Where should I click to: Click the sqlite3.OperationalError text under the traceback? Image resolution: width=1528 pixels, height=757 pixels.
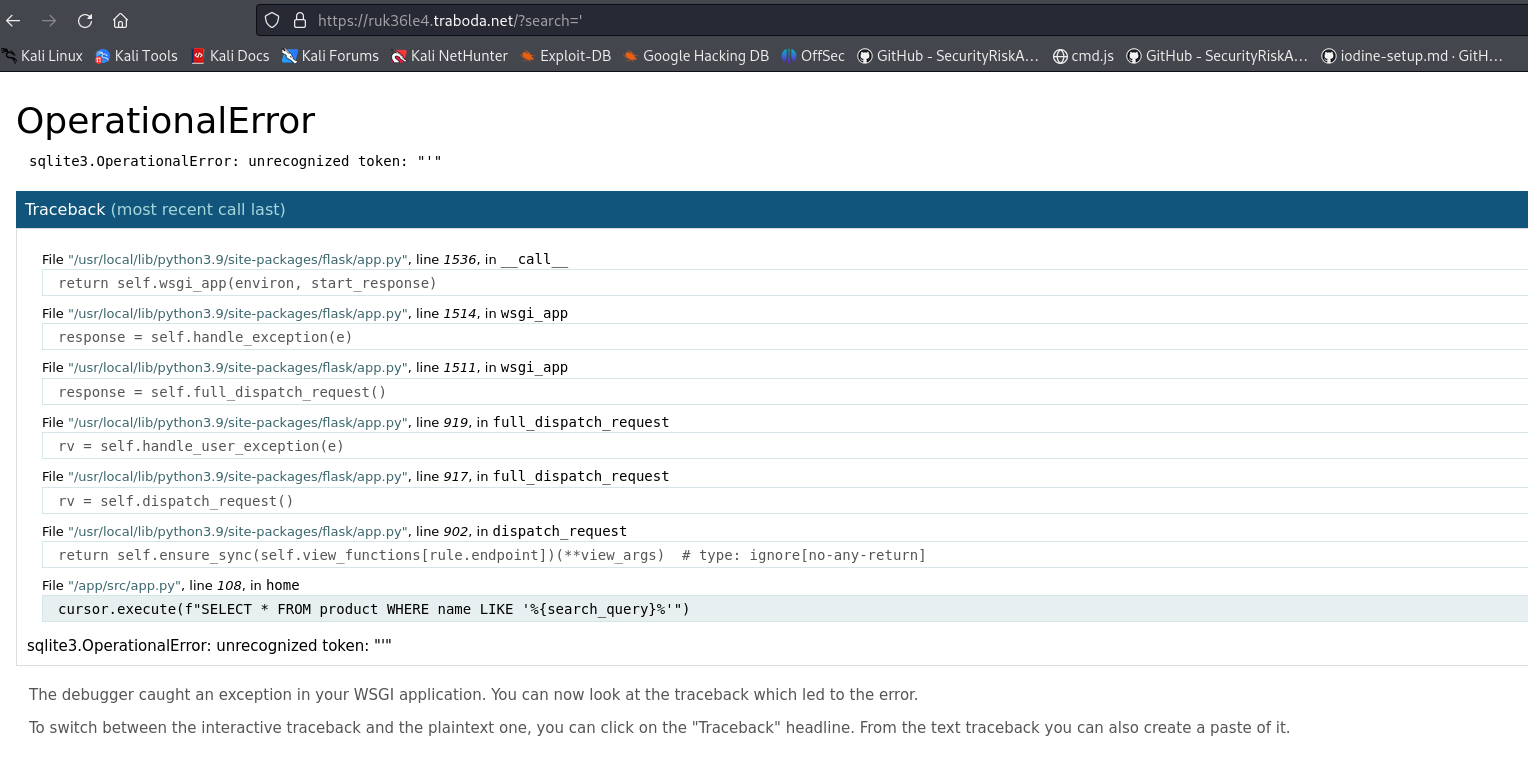pyautogui.click(x=209, y=646)
